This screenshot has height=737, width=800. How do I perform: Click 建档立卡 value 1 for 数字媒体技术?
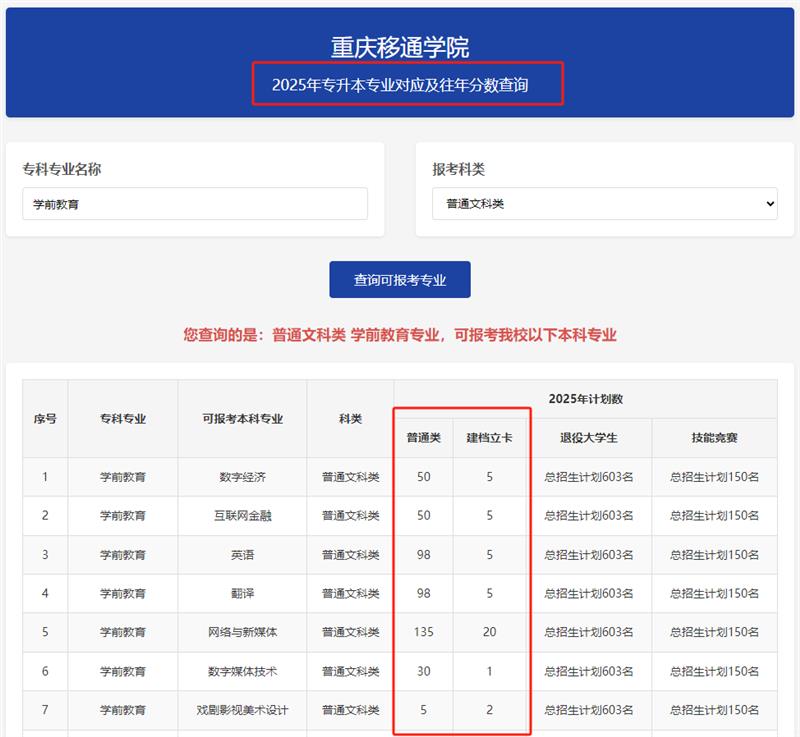(x=489, y=671)
